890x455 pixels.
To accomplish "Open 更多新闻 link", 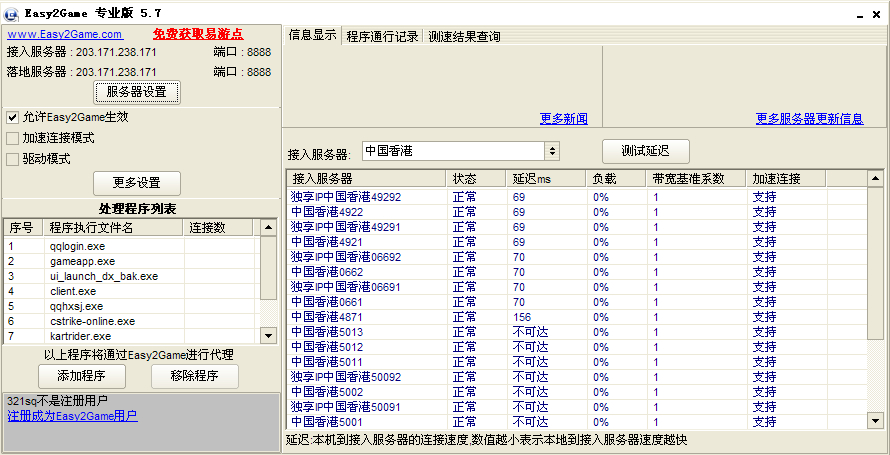I will (x=564, y=119).
